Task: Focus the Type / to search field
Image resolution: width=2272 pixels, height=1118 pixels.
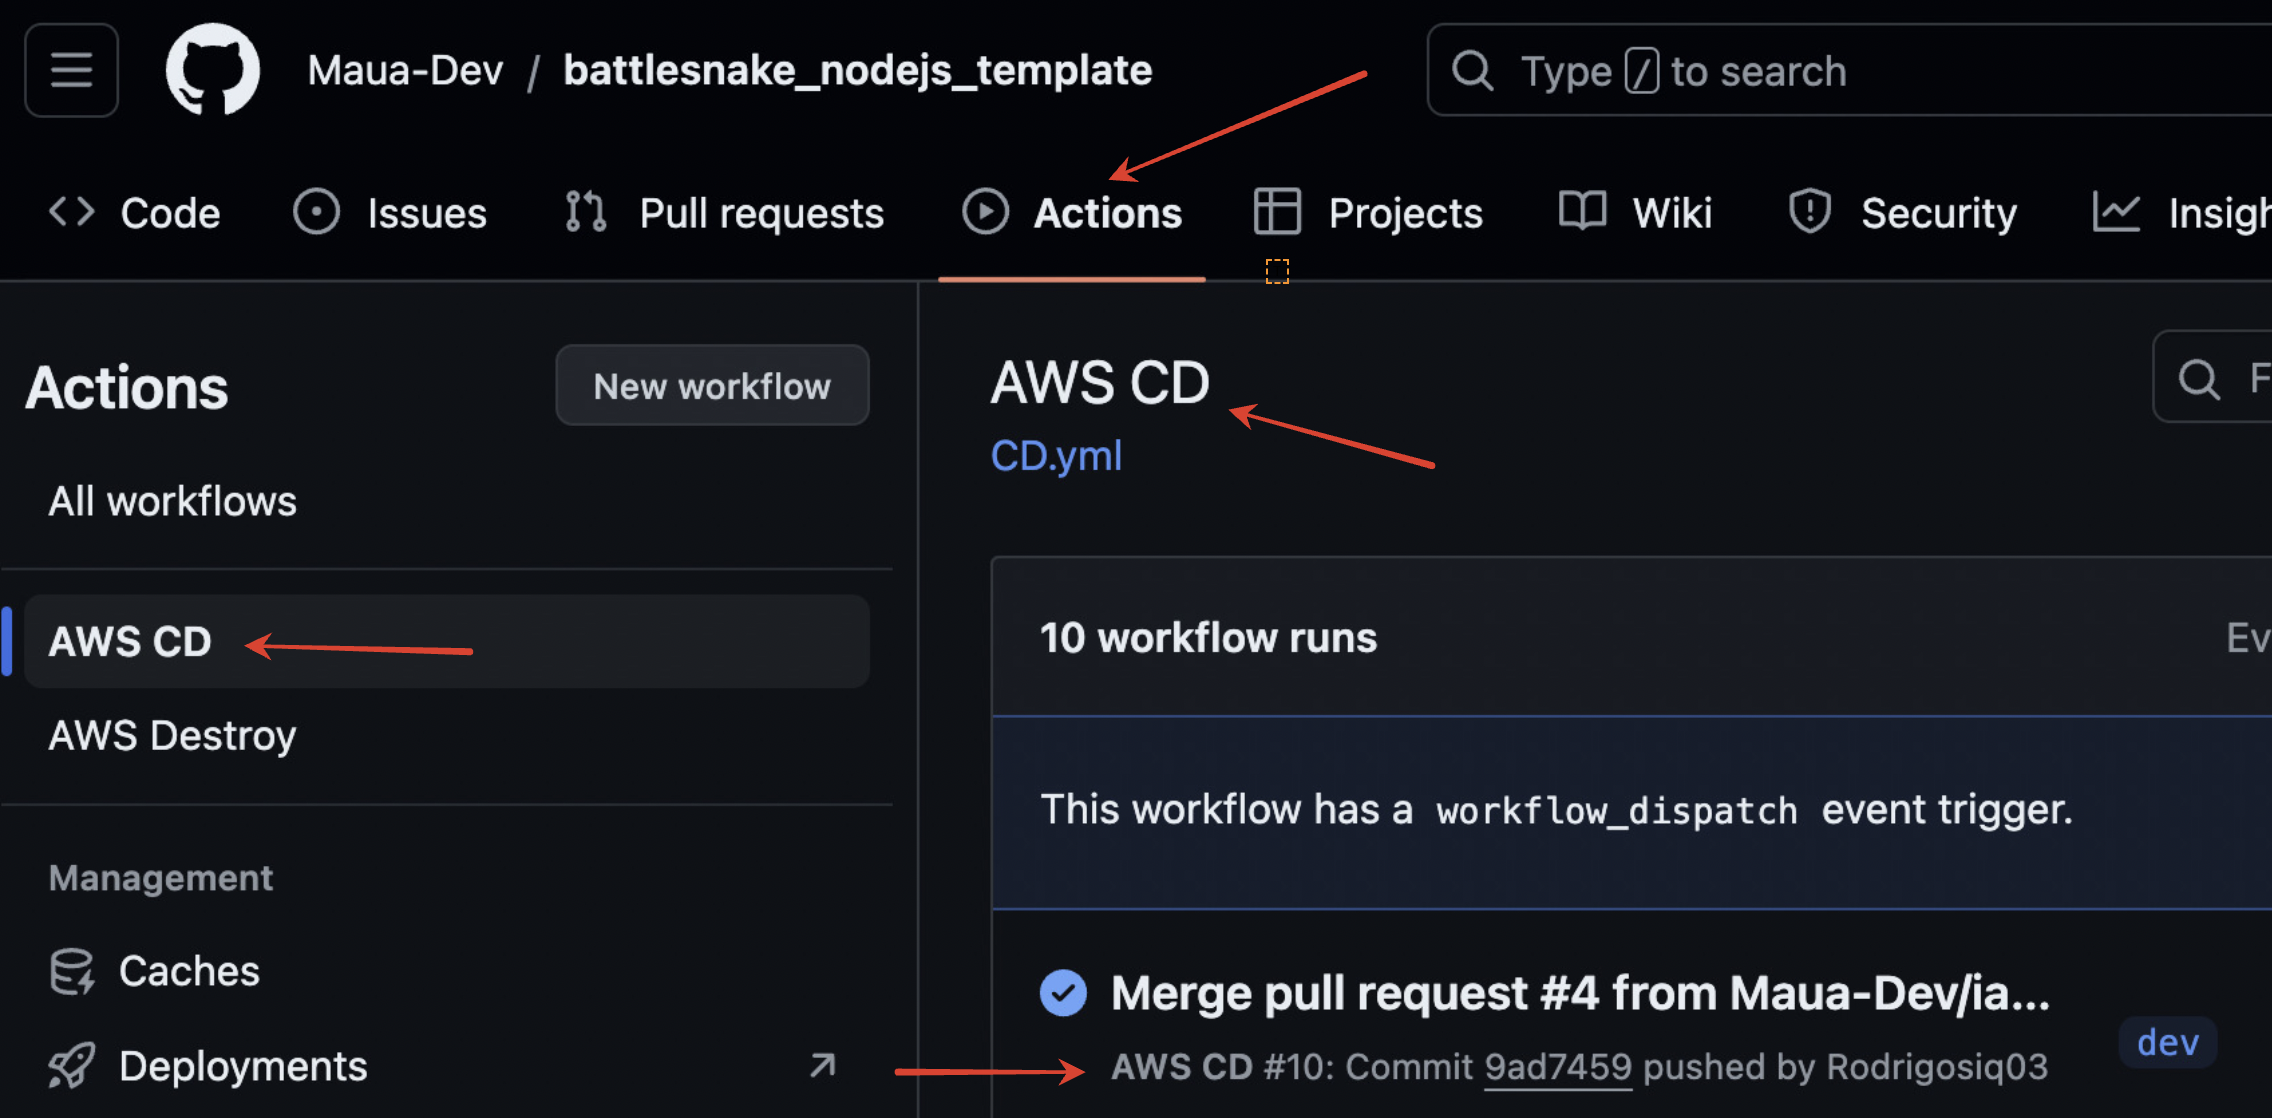Action: point(1850,71)
